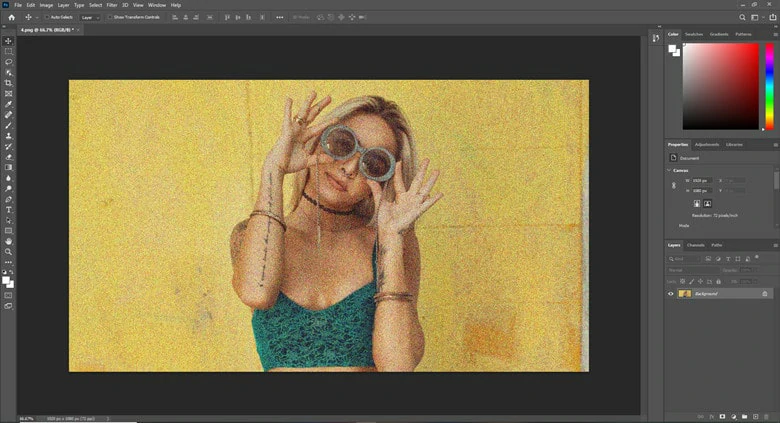
Task: Select the Path Selection tool
Action: pyautogui.click(x=8, y=220)
